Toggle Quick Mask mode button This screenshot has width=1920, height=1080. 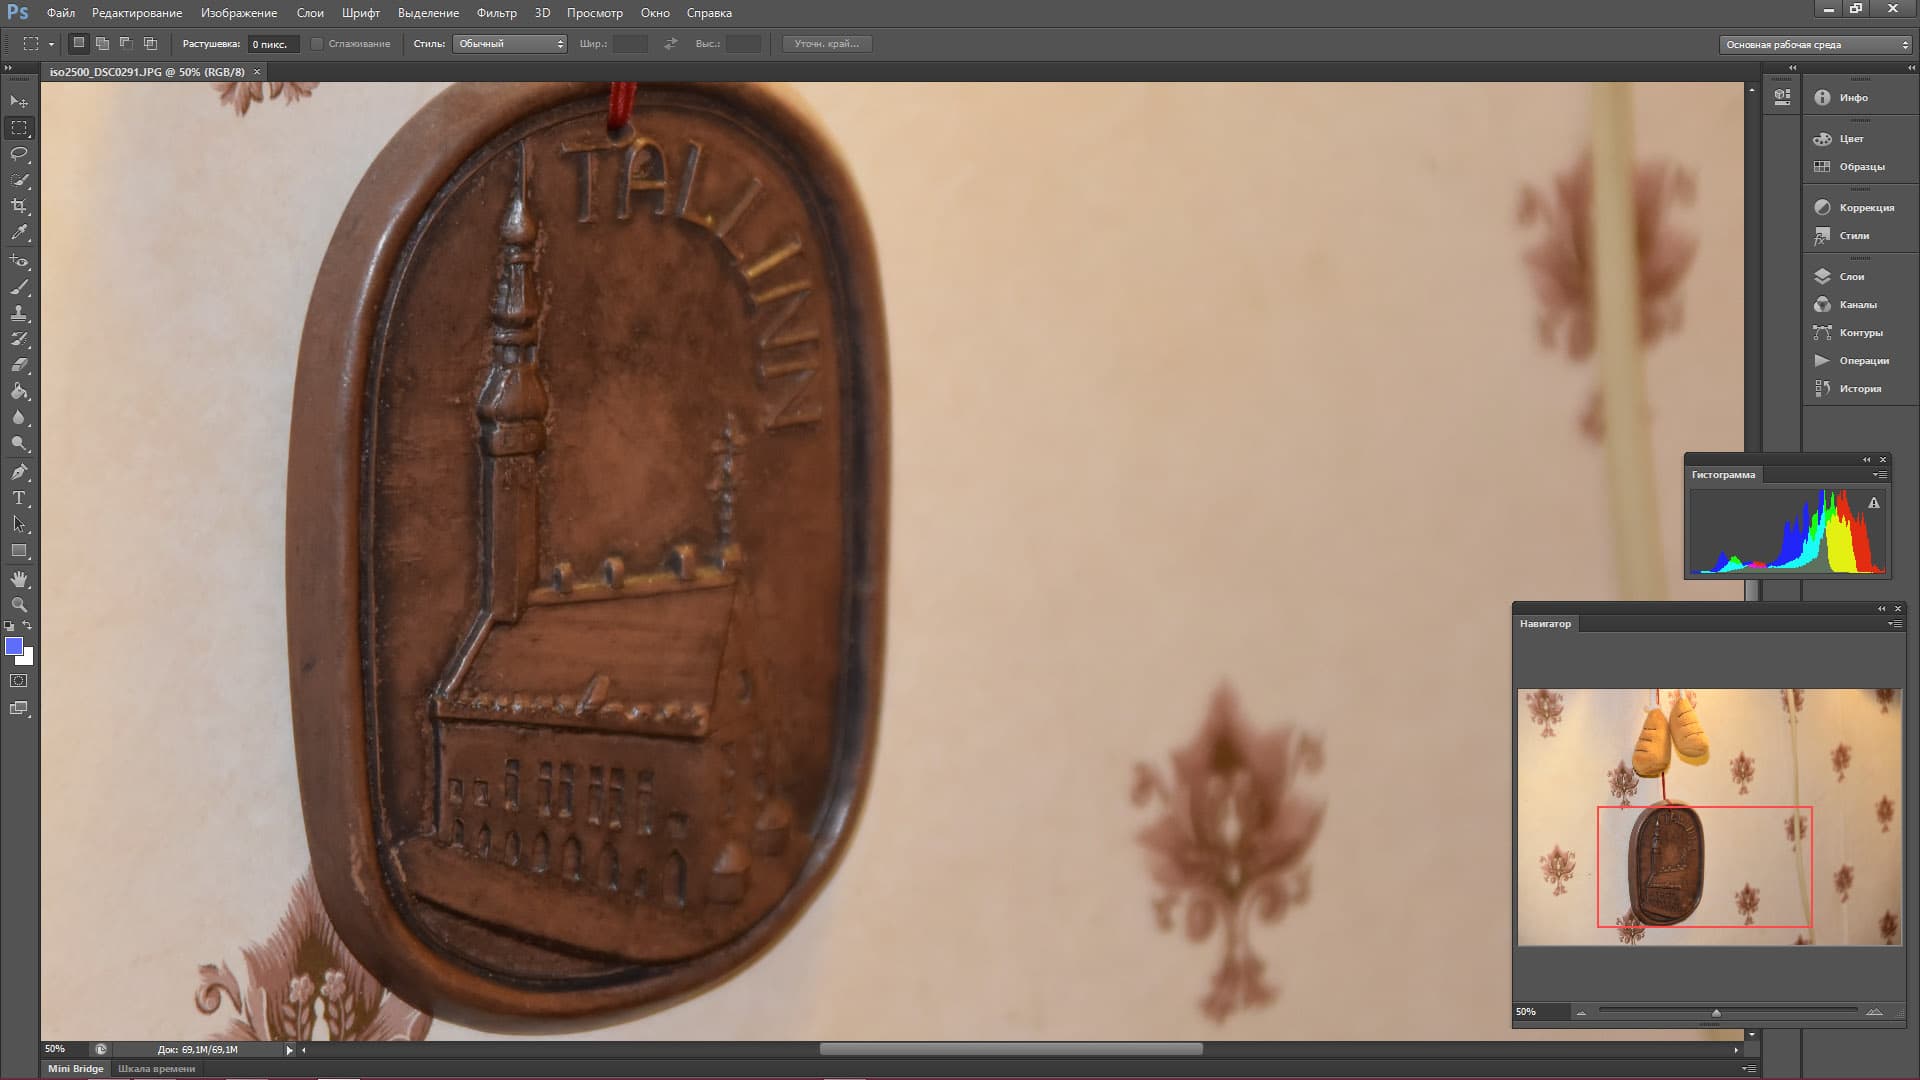pyautogui.click(x=19, y=681)
